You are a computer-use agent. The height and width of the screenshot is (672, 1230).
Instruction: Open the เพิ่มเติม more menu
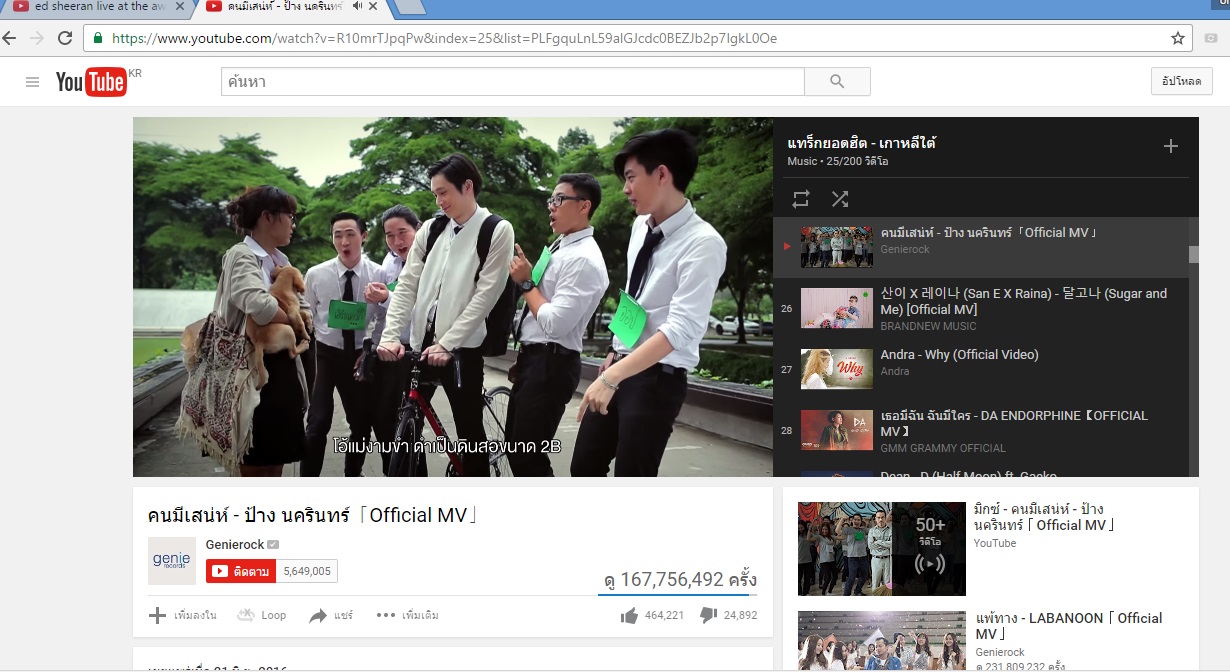click(407, 615)
